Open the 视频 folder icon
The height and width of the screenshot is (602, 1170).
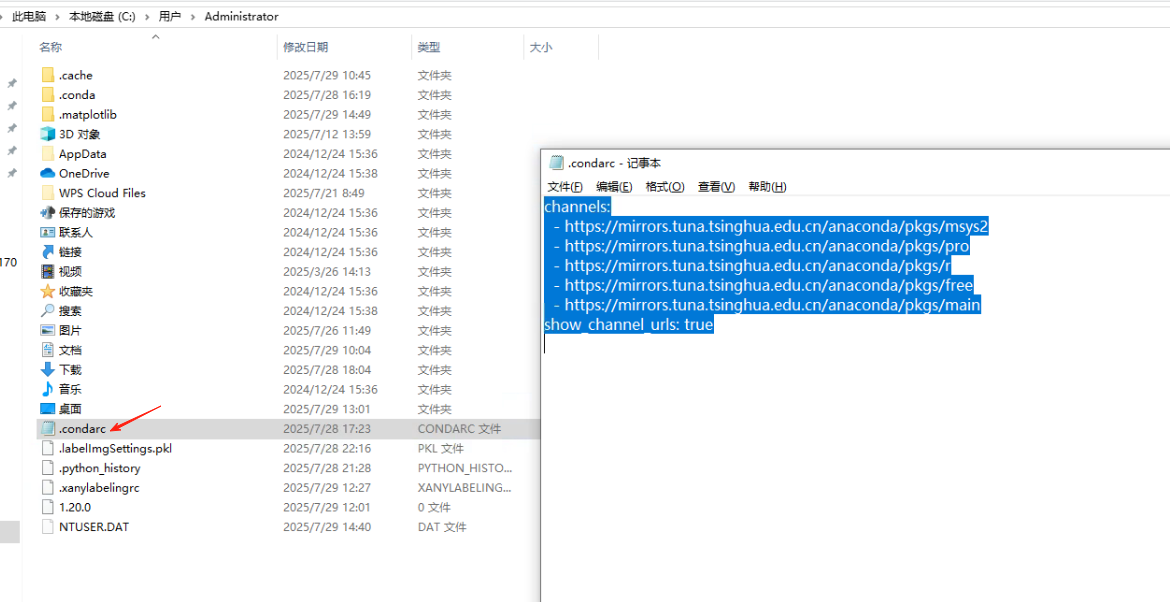coord(47,271)
